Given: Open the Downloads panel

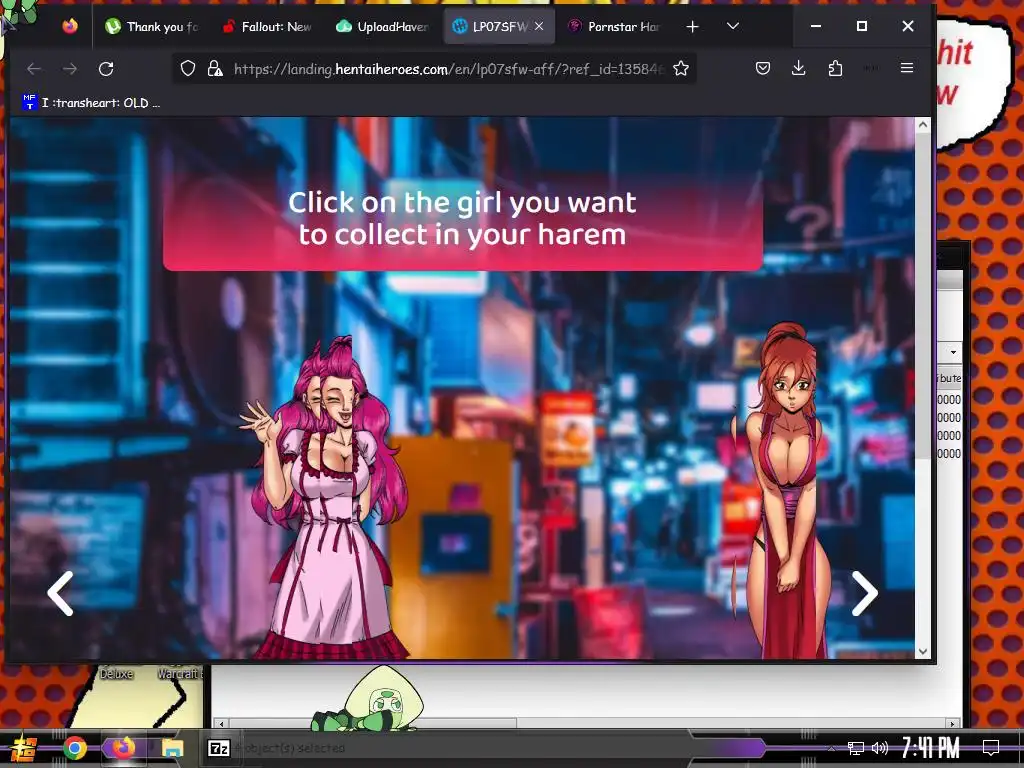Looking at the screenshot, I should coord(798,68).
